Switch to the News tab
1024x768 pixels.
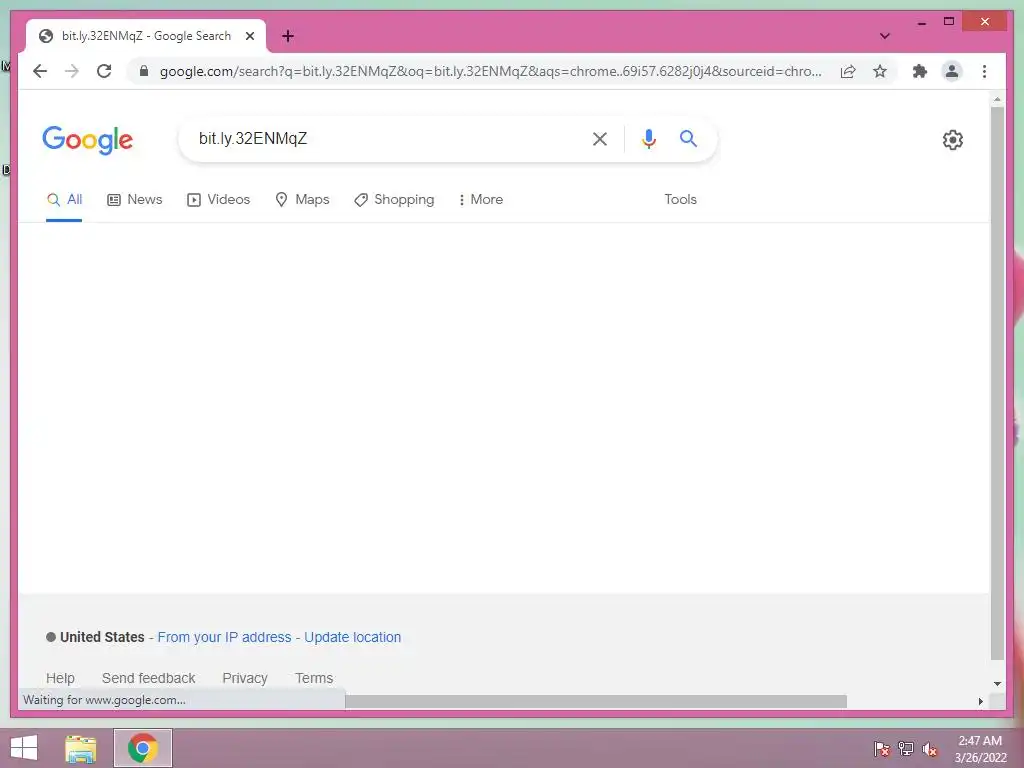tap(135, 199)
